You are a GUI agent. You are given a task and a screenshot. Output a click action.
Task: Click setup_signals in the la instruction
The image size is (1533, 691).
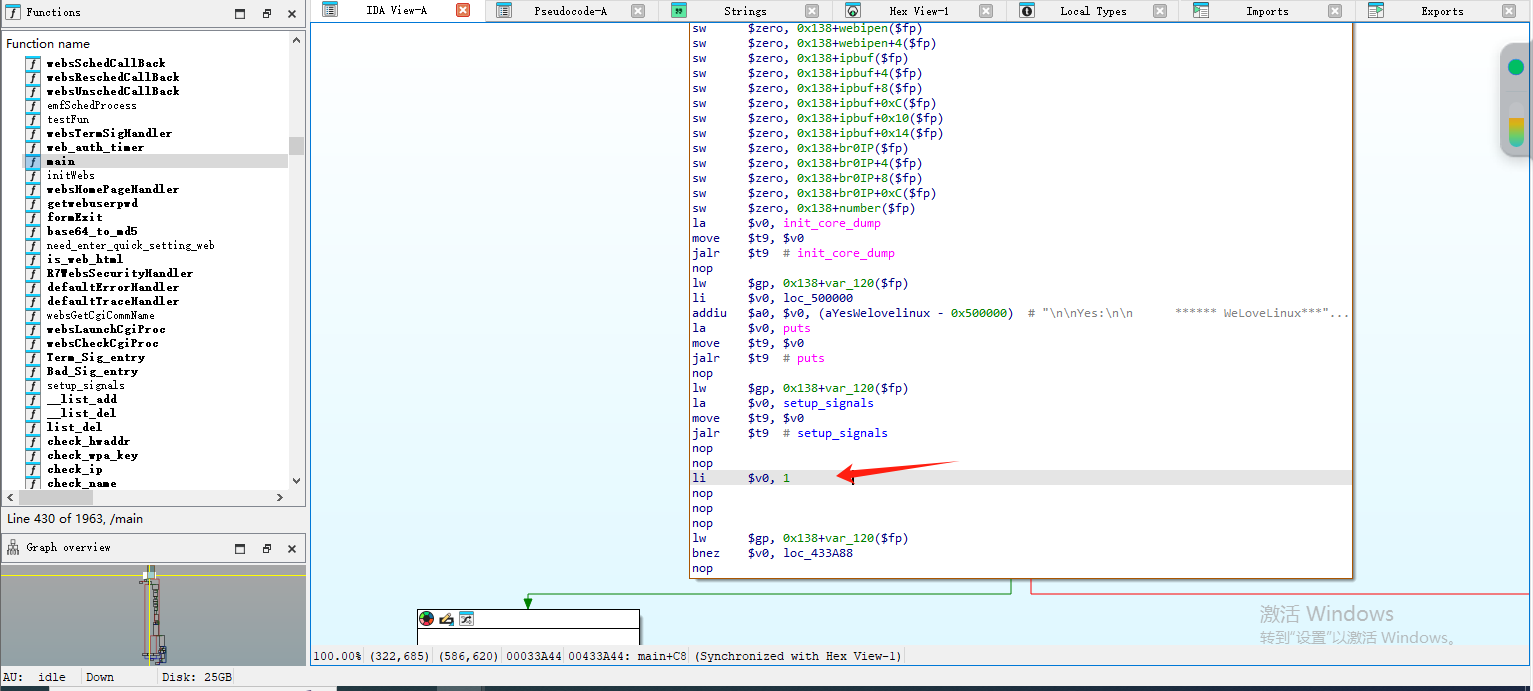pyautogui.click(x=828, y=403)
